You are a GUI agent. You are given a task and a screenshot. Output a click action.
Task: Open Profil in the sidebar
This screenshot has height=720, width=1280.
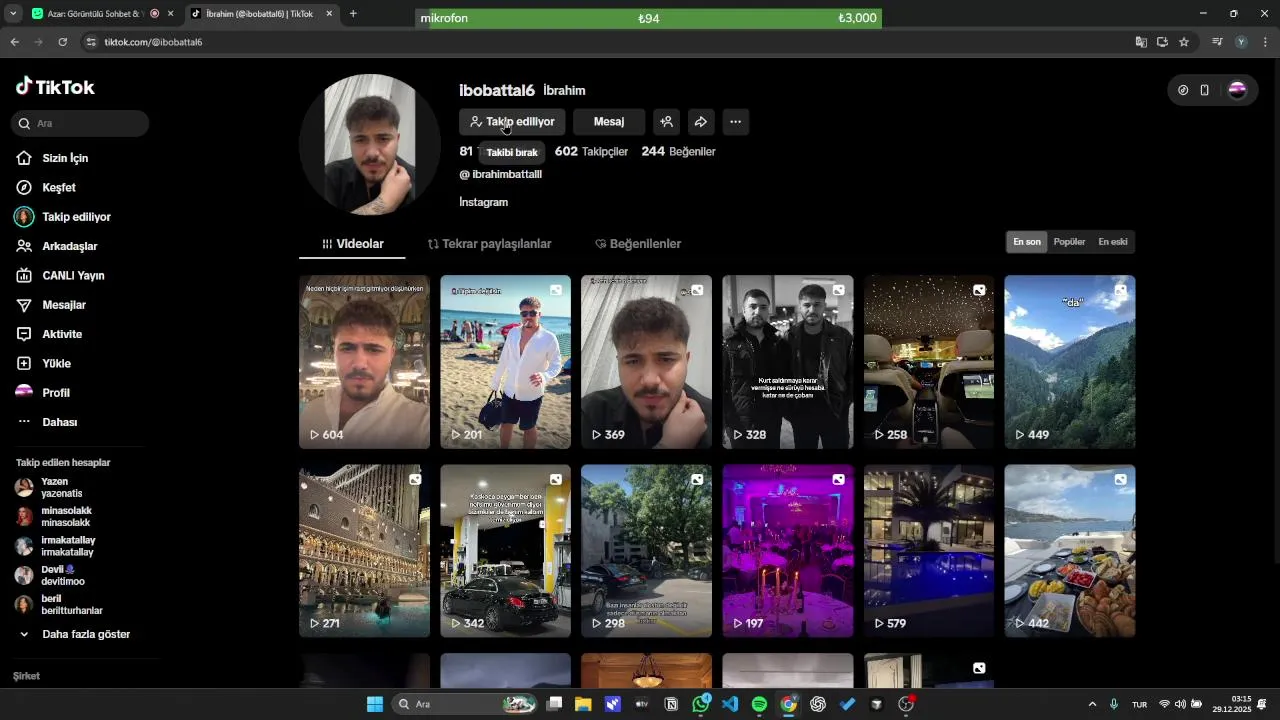[56, 393]
